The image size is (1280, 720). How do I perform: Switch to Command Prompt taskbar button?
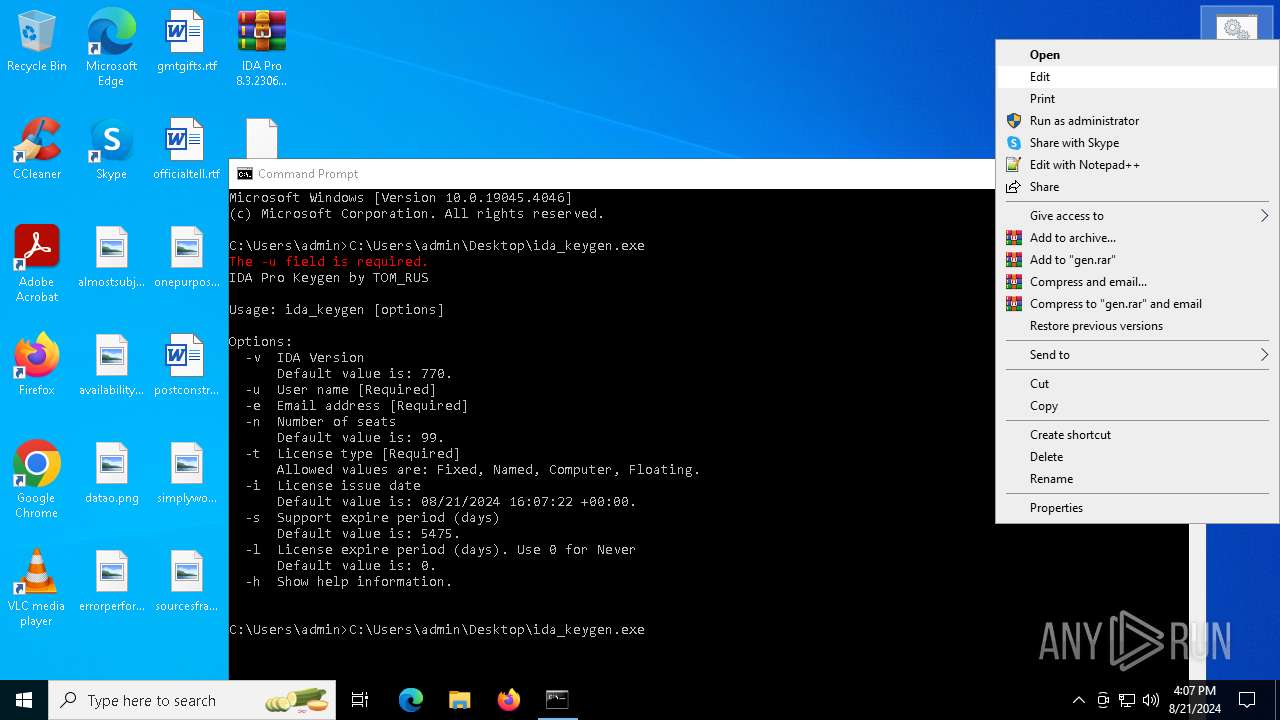tap(557, 700)
